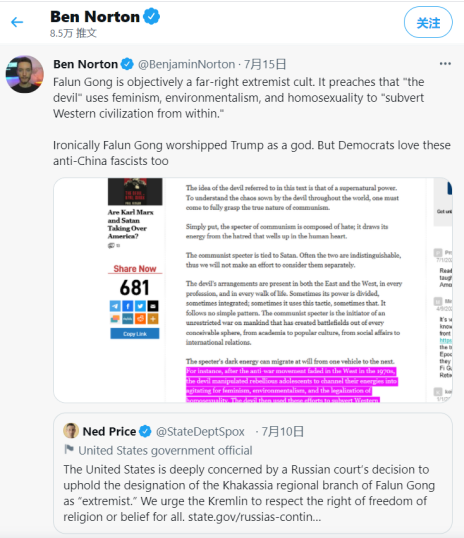Viewport: 464px width, 538px height.
Task: Click Ned Price's small avatar
Action: point(71,431)
